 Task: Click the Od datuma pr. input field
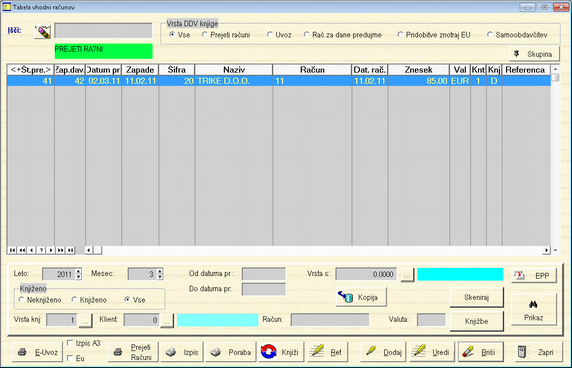(264, 274)
